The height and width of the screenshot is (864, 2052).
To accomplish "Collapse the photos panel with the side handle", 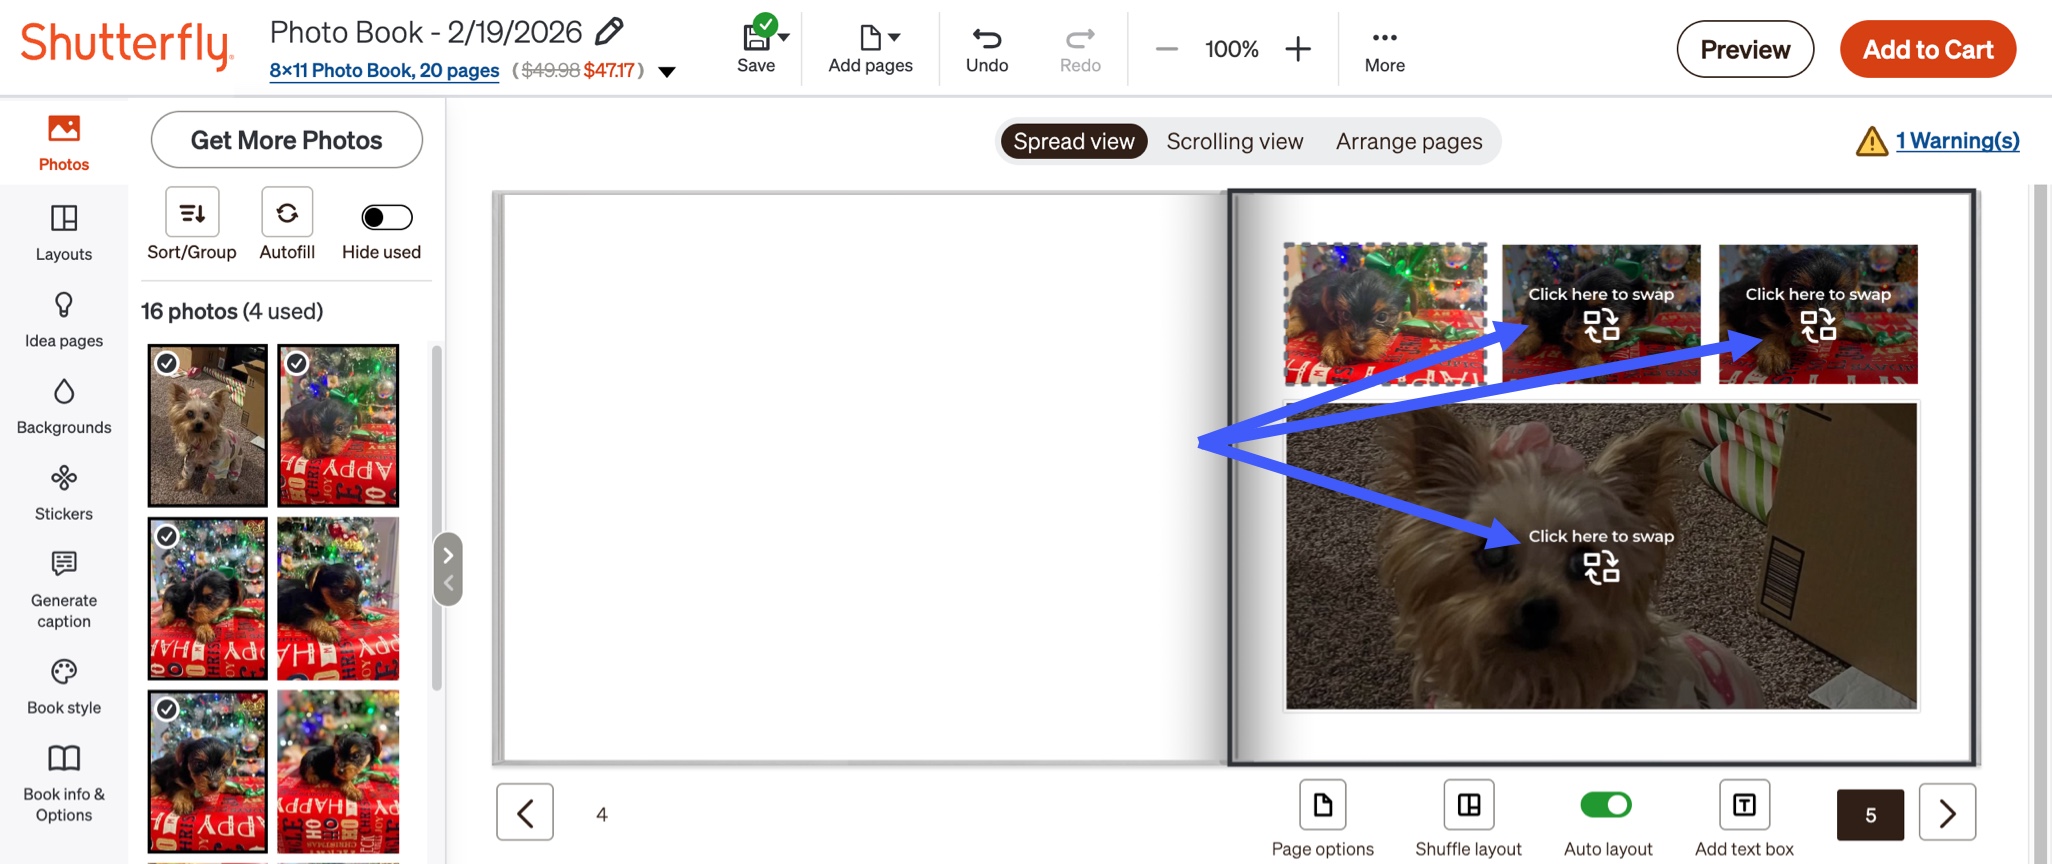I will pos(448,569).
